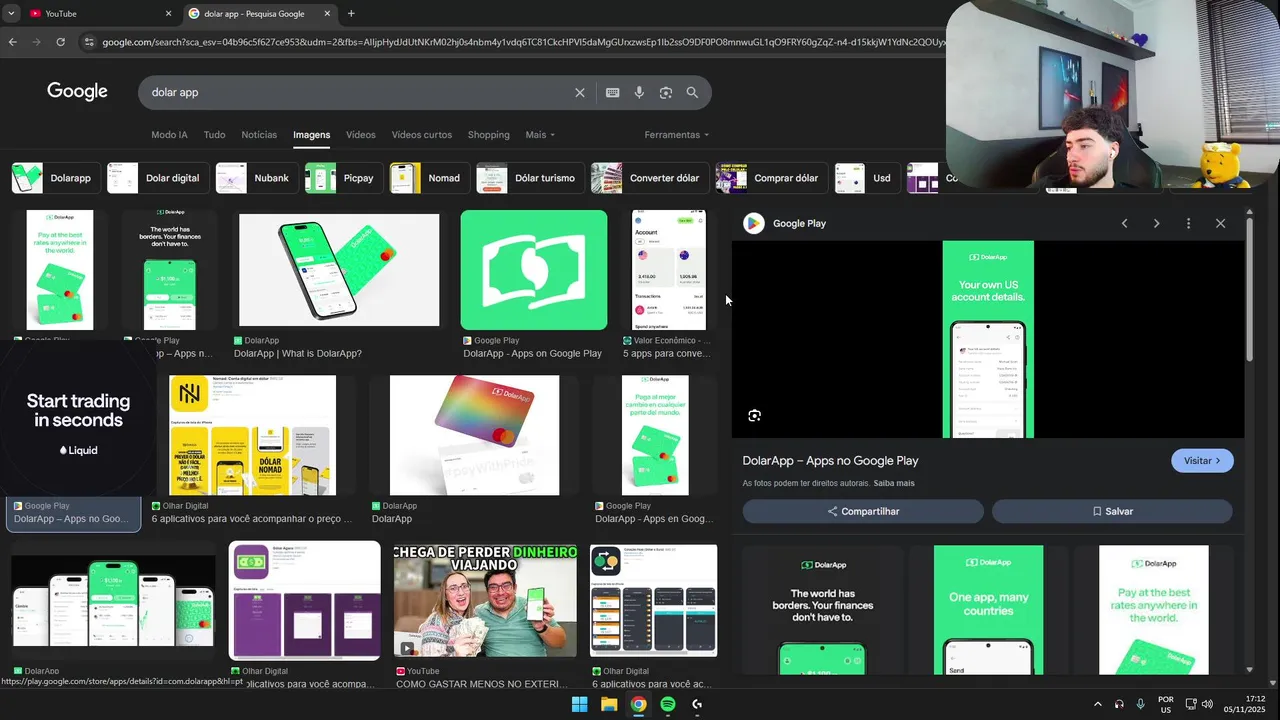Open the DolarApp green logo icon thumbnail

tap(534, 270)
